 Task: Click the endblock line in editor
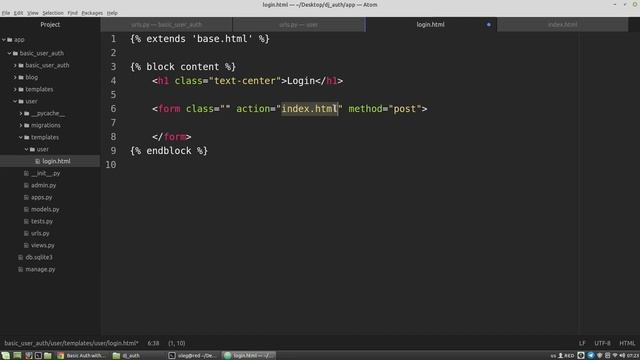169,151
